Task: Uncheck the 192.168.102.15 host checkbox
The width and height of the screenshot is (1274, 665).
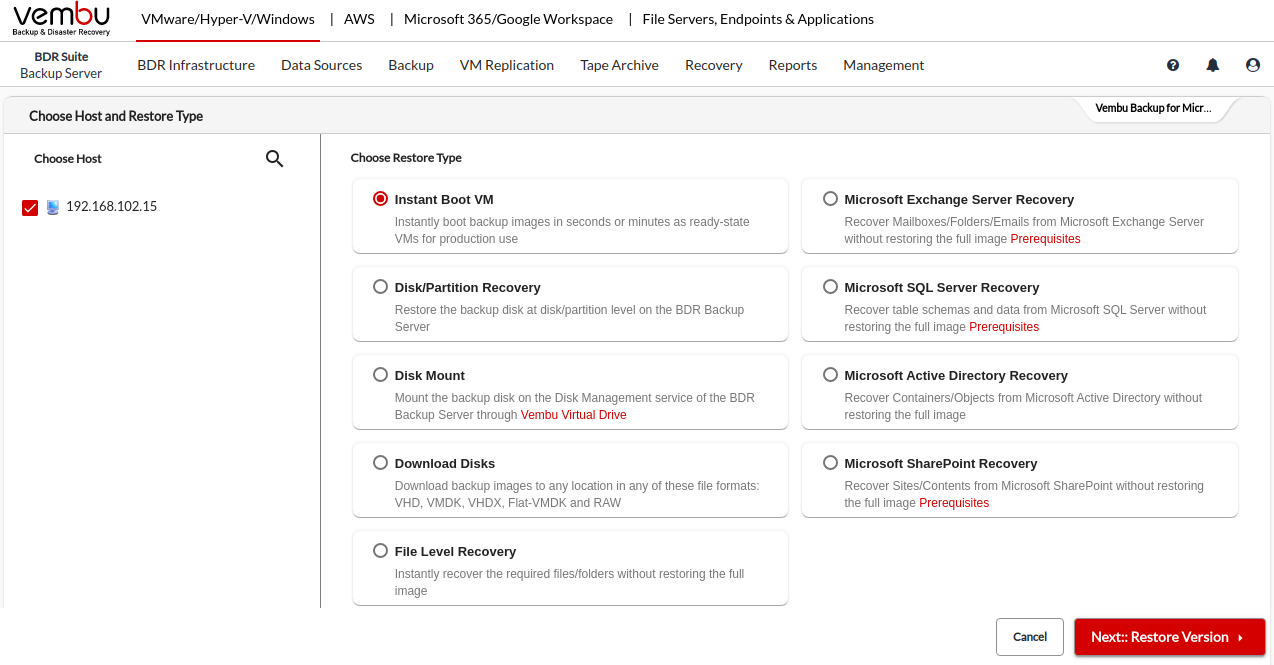Action: [x=30, y=208]
